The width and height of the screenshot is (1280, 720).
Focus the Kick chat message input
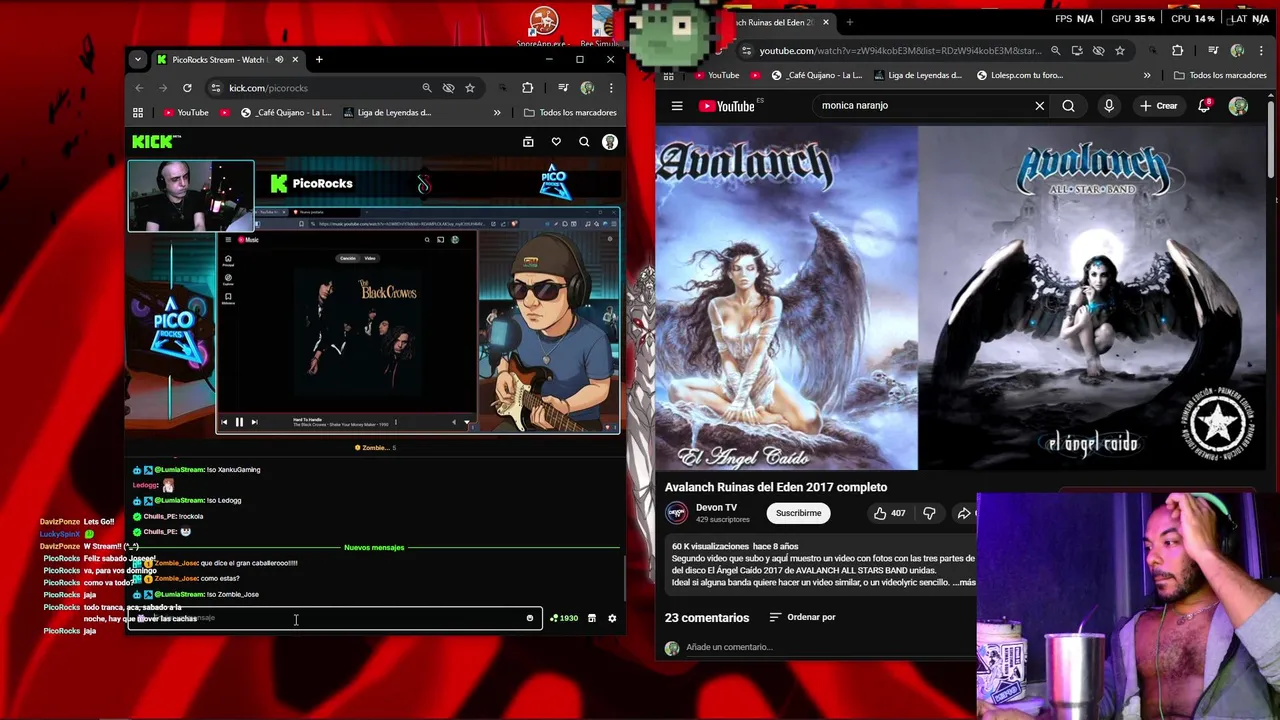(335, 618)
